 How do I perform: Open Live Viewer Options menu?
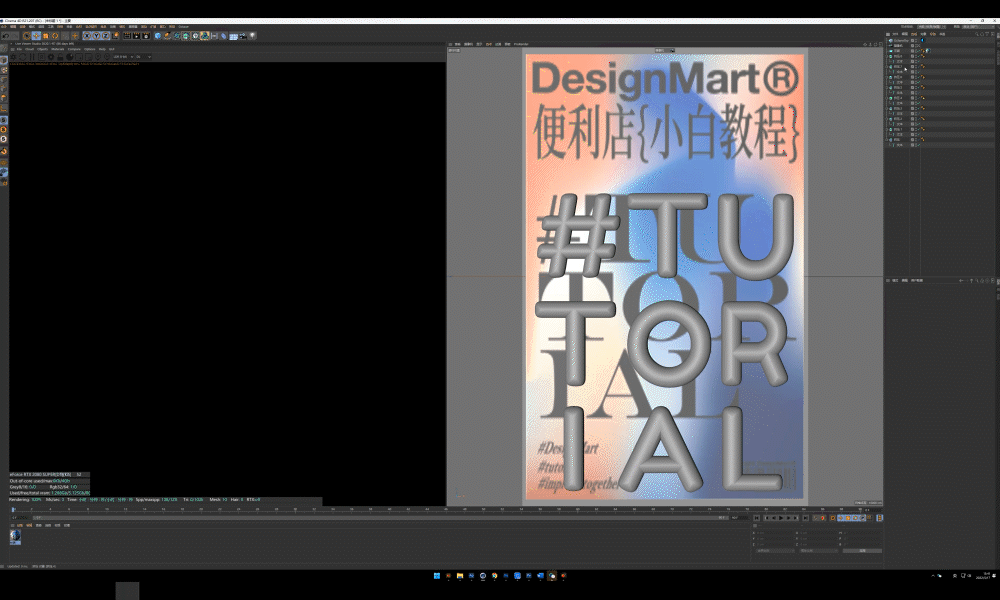pos(89,49)
